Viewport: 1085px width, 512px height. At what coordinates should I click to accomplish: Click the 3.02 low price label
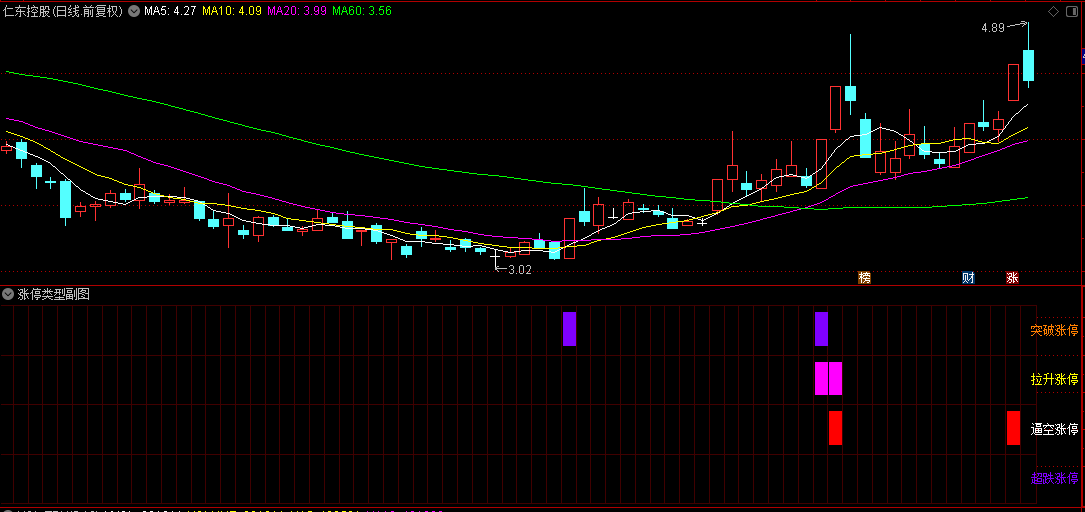point(520,270)
